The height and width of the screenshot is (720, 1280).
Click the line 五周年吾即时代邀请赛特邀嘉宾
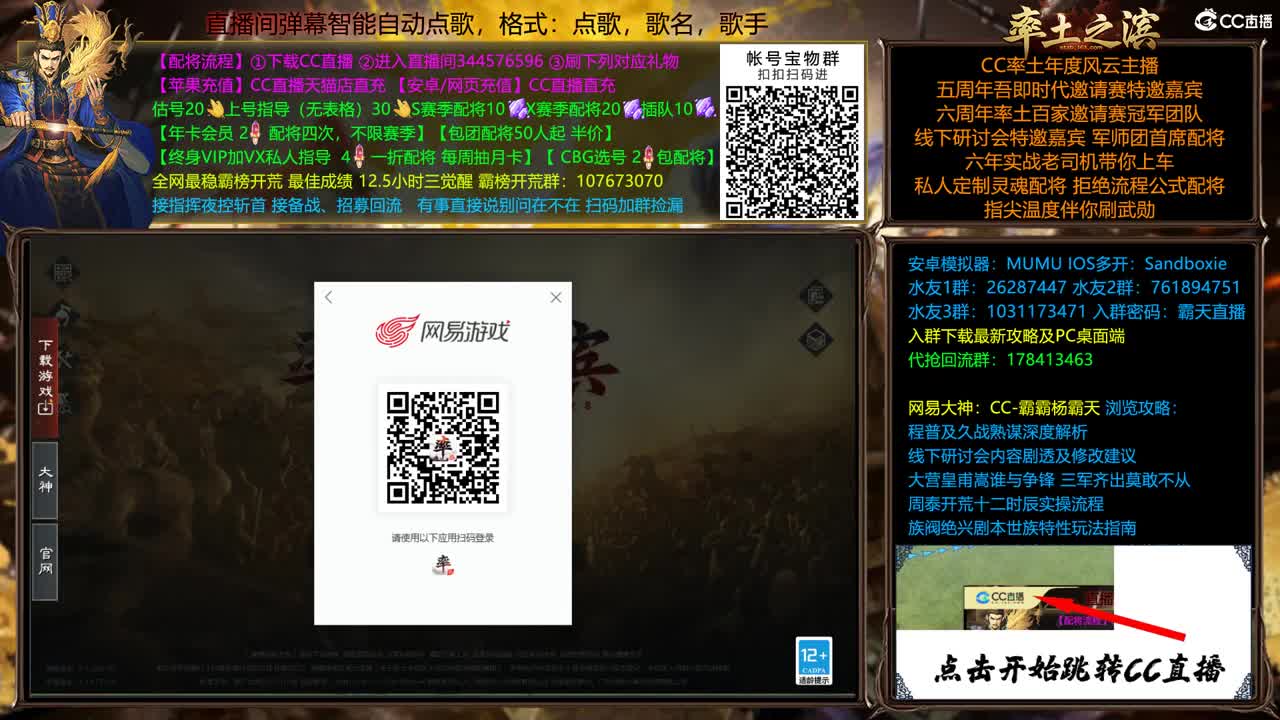click(x=1069, y=90)
